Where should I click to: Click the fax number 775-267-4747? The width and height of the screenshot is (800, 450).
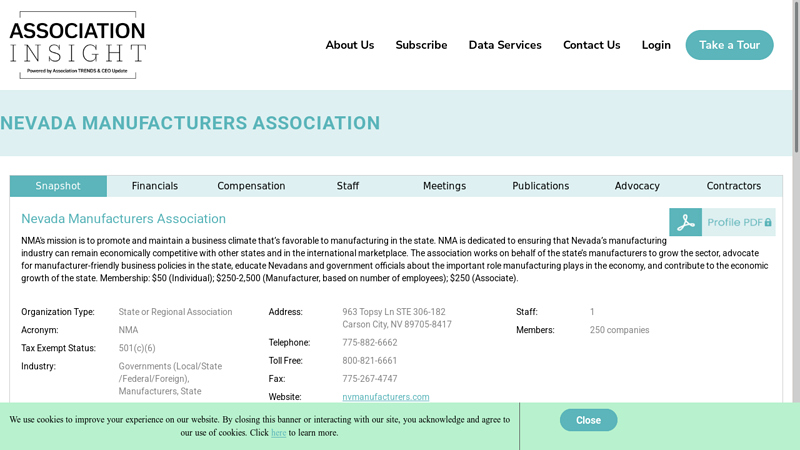point(369,379)
